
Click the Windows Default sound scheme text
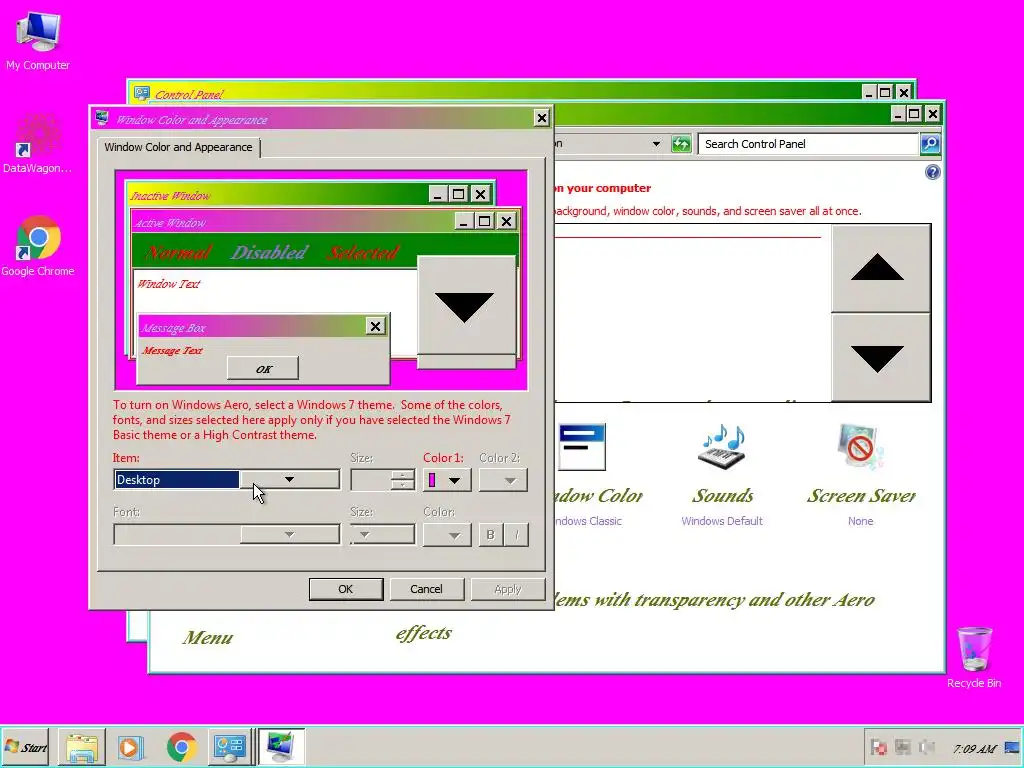click(722, 521)
